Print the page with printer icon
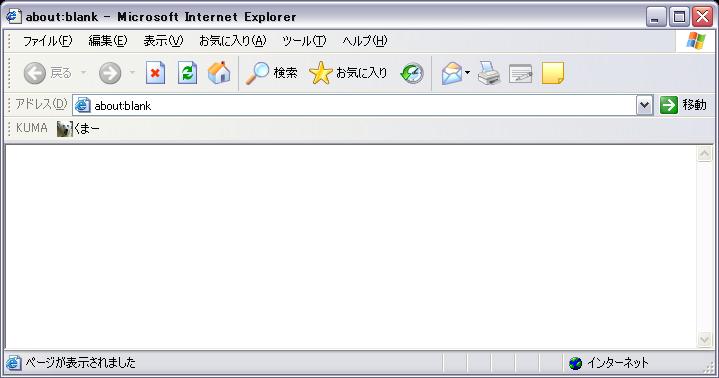Screen dimensions: 719x378 pos(489,73)
